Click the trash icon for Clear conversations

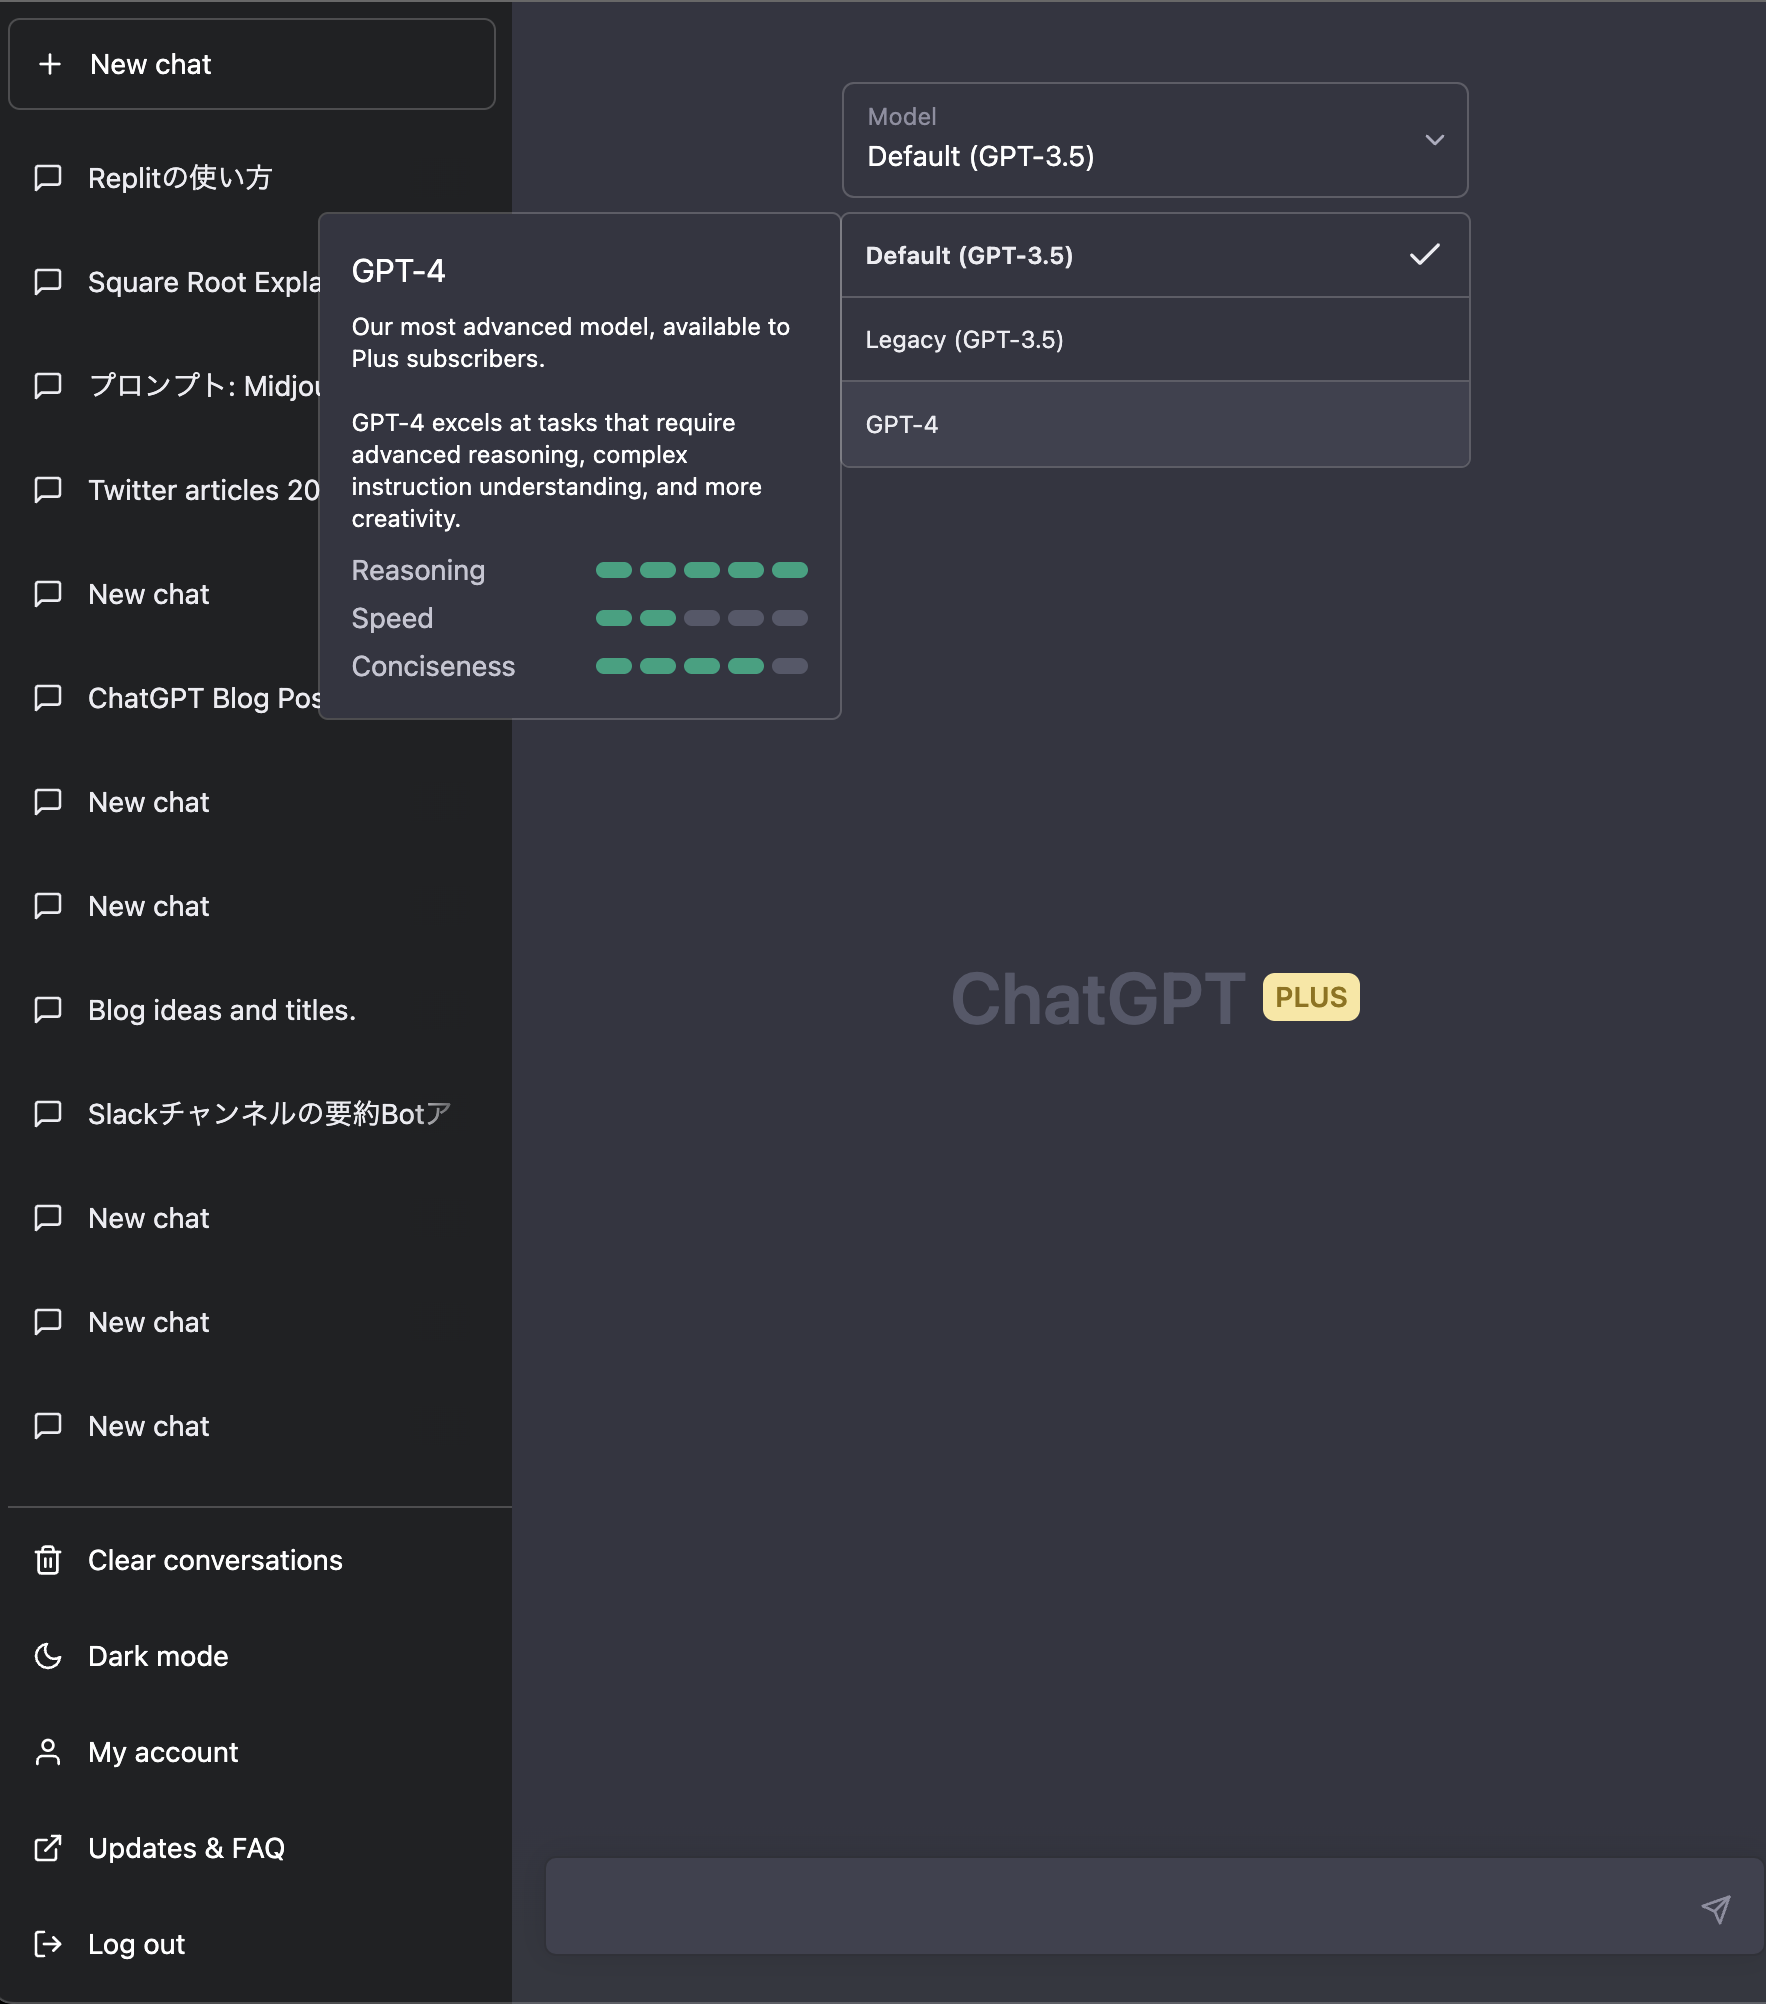point(48,1560)
